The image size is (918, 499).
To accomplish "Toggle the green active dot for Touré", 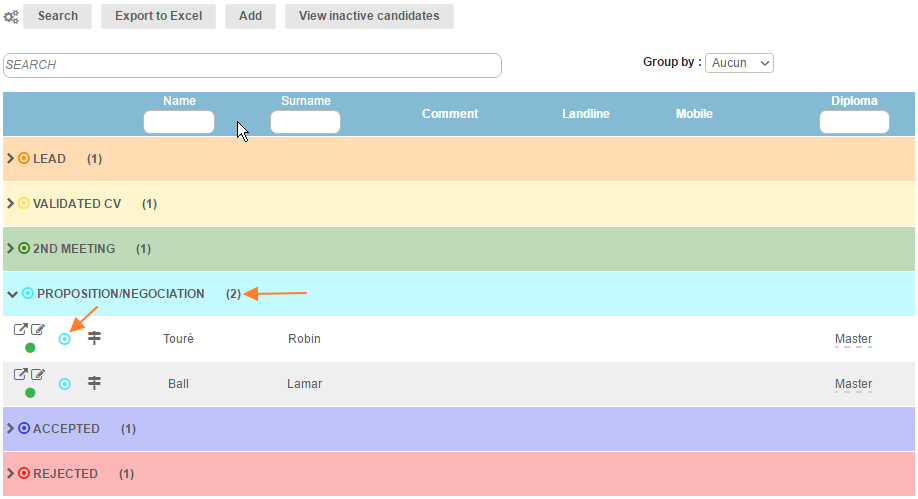I will click(x=30, y=348).
